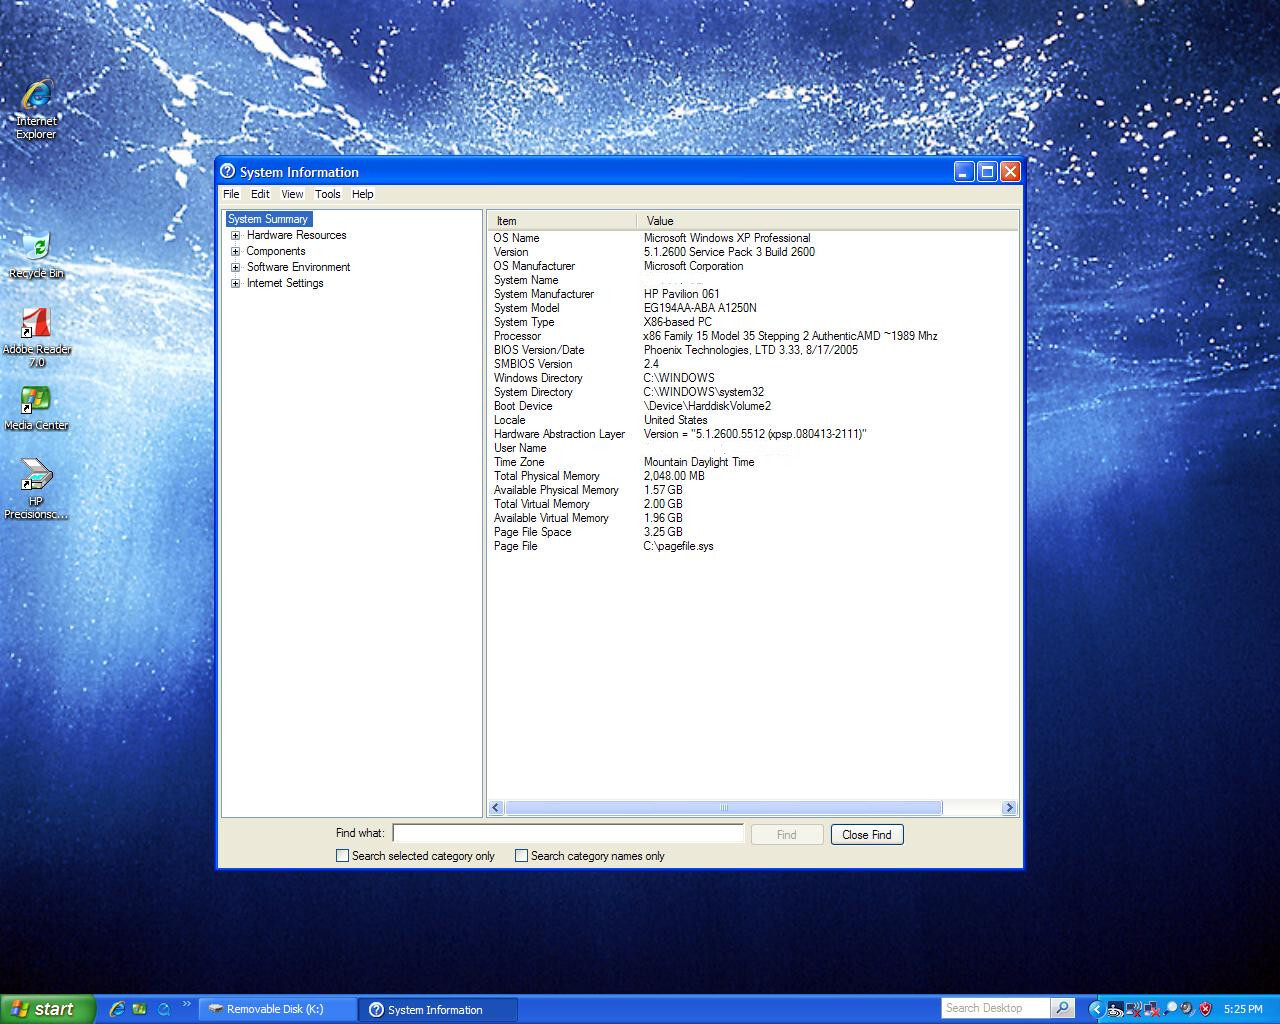Click the speaker volume tray icon
1280x1024 pixels.
pos(1187,1009)
